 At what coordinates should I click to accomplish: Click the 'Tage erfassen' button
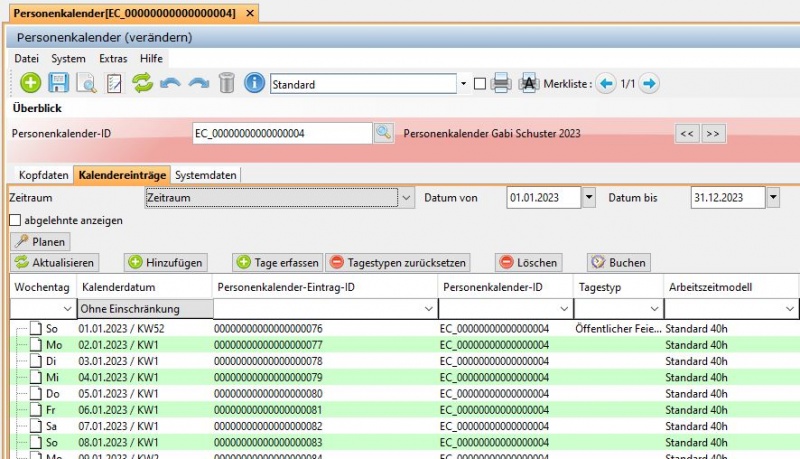(277, 263)
